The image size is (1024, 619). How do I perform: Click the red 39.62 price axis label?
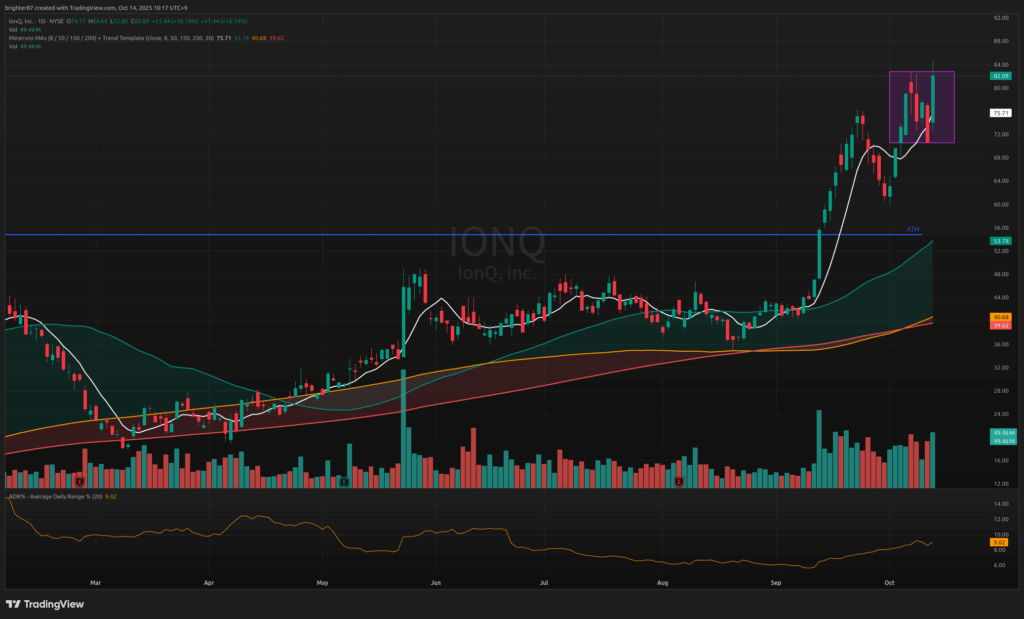tap(999, 326)
